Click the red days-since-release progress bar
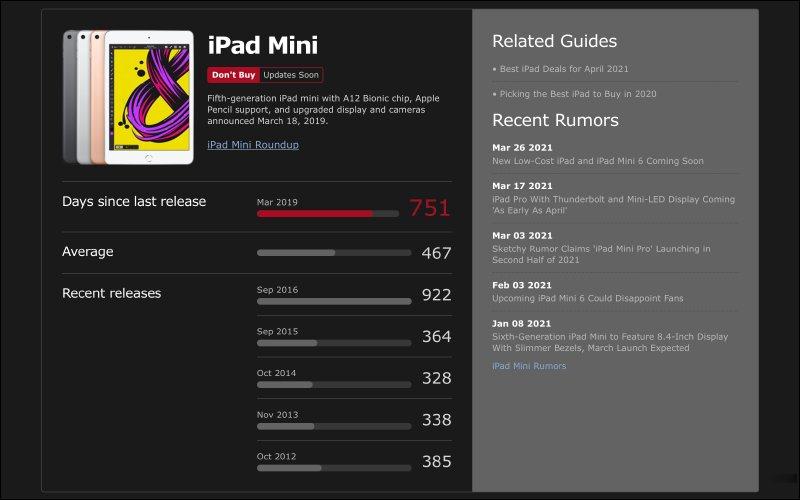This screenshot has height=500, width=800. click(328, 214)
